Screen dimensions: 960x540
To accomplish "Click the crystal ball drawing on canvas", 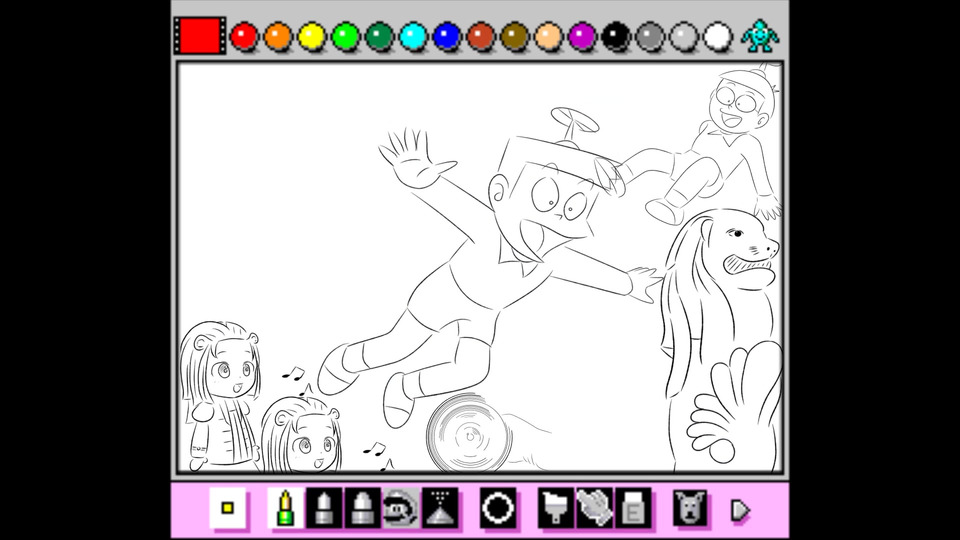I will (469, 433).
